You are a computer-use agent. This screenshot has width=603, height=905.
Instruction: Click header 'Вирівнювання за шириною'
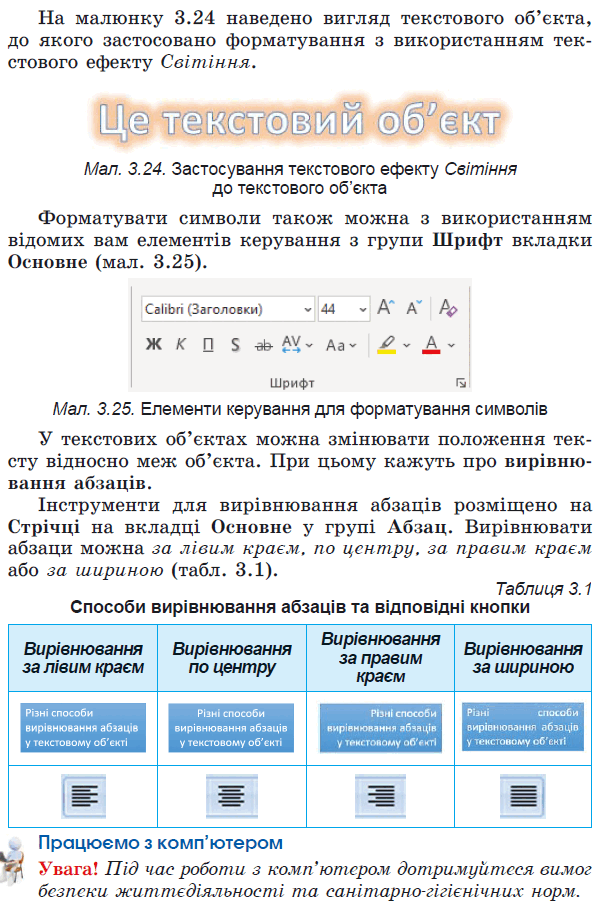[x=523, y=658]
